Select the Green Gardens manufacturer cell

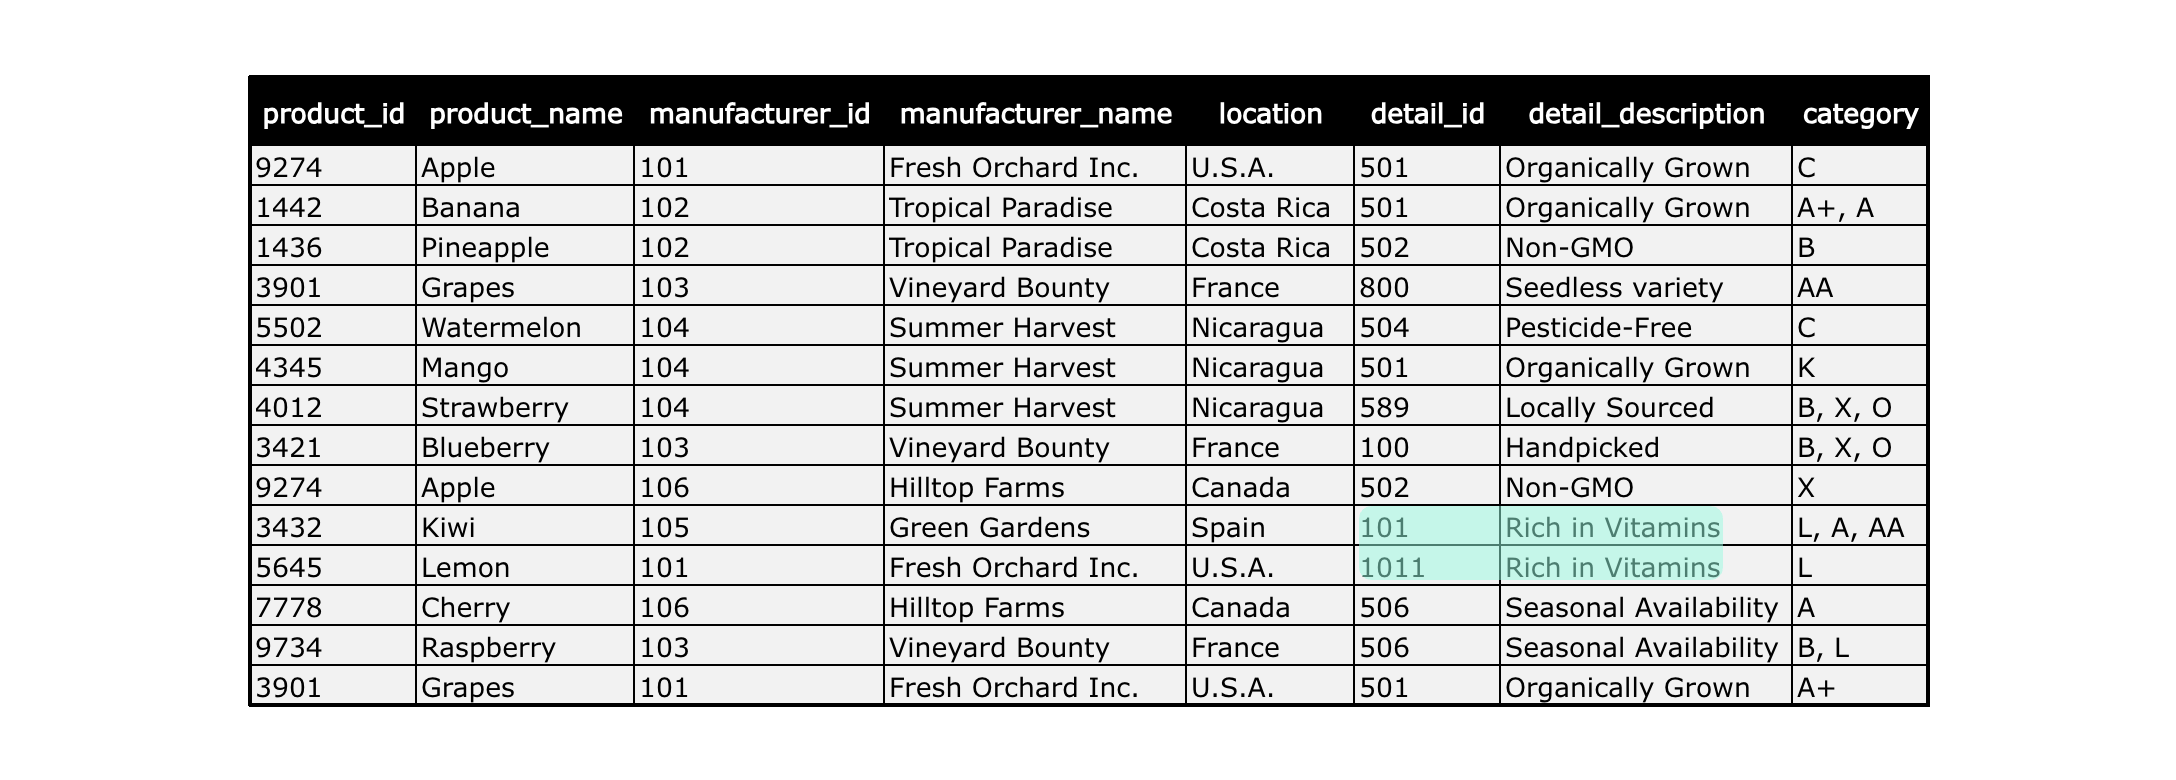1035,527
